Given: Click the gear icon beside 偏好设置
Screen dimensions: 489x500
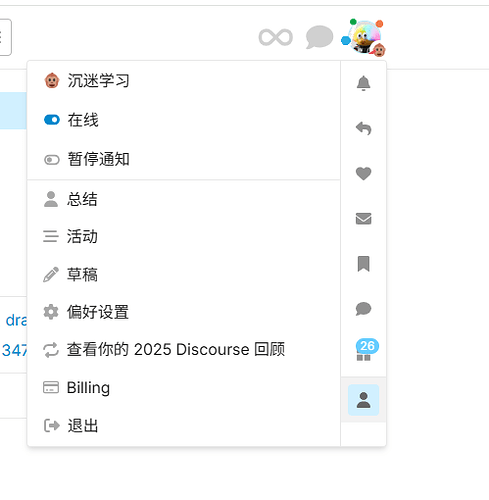Looking at the screenshot, I should (51, 312).
